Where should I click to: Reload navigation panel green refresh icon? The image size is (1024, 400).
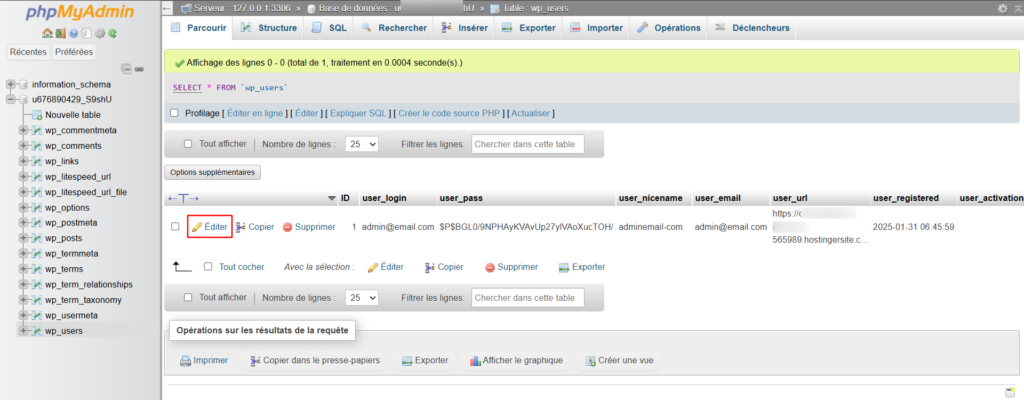point(112,33)
